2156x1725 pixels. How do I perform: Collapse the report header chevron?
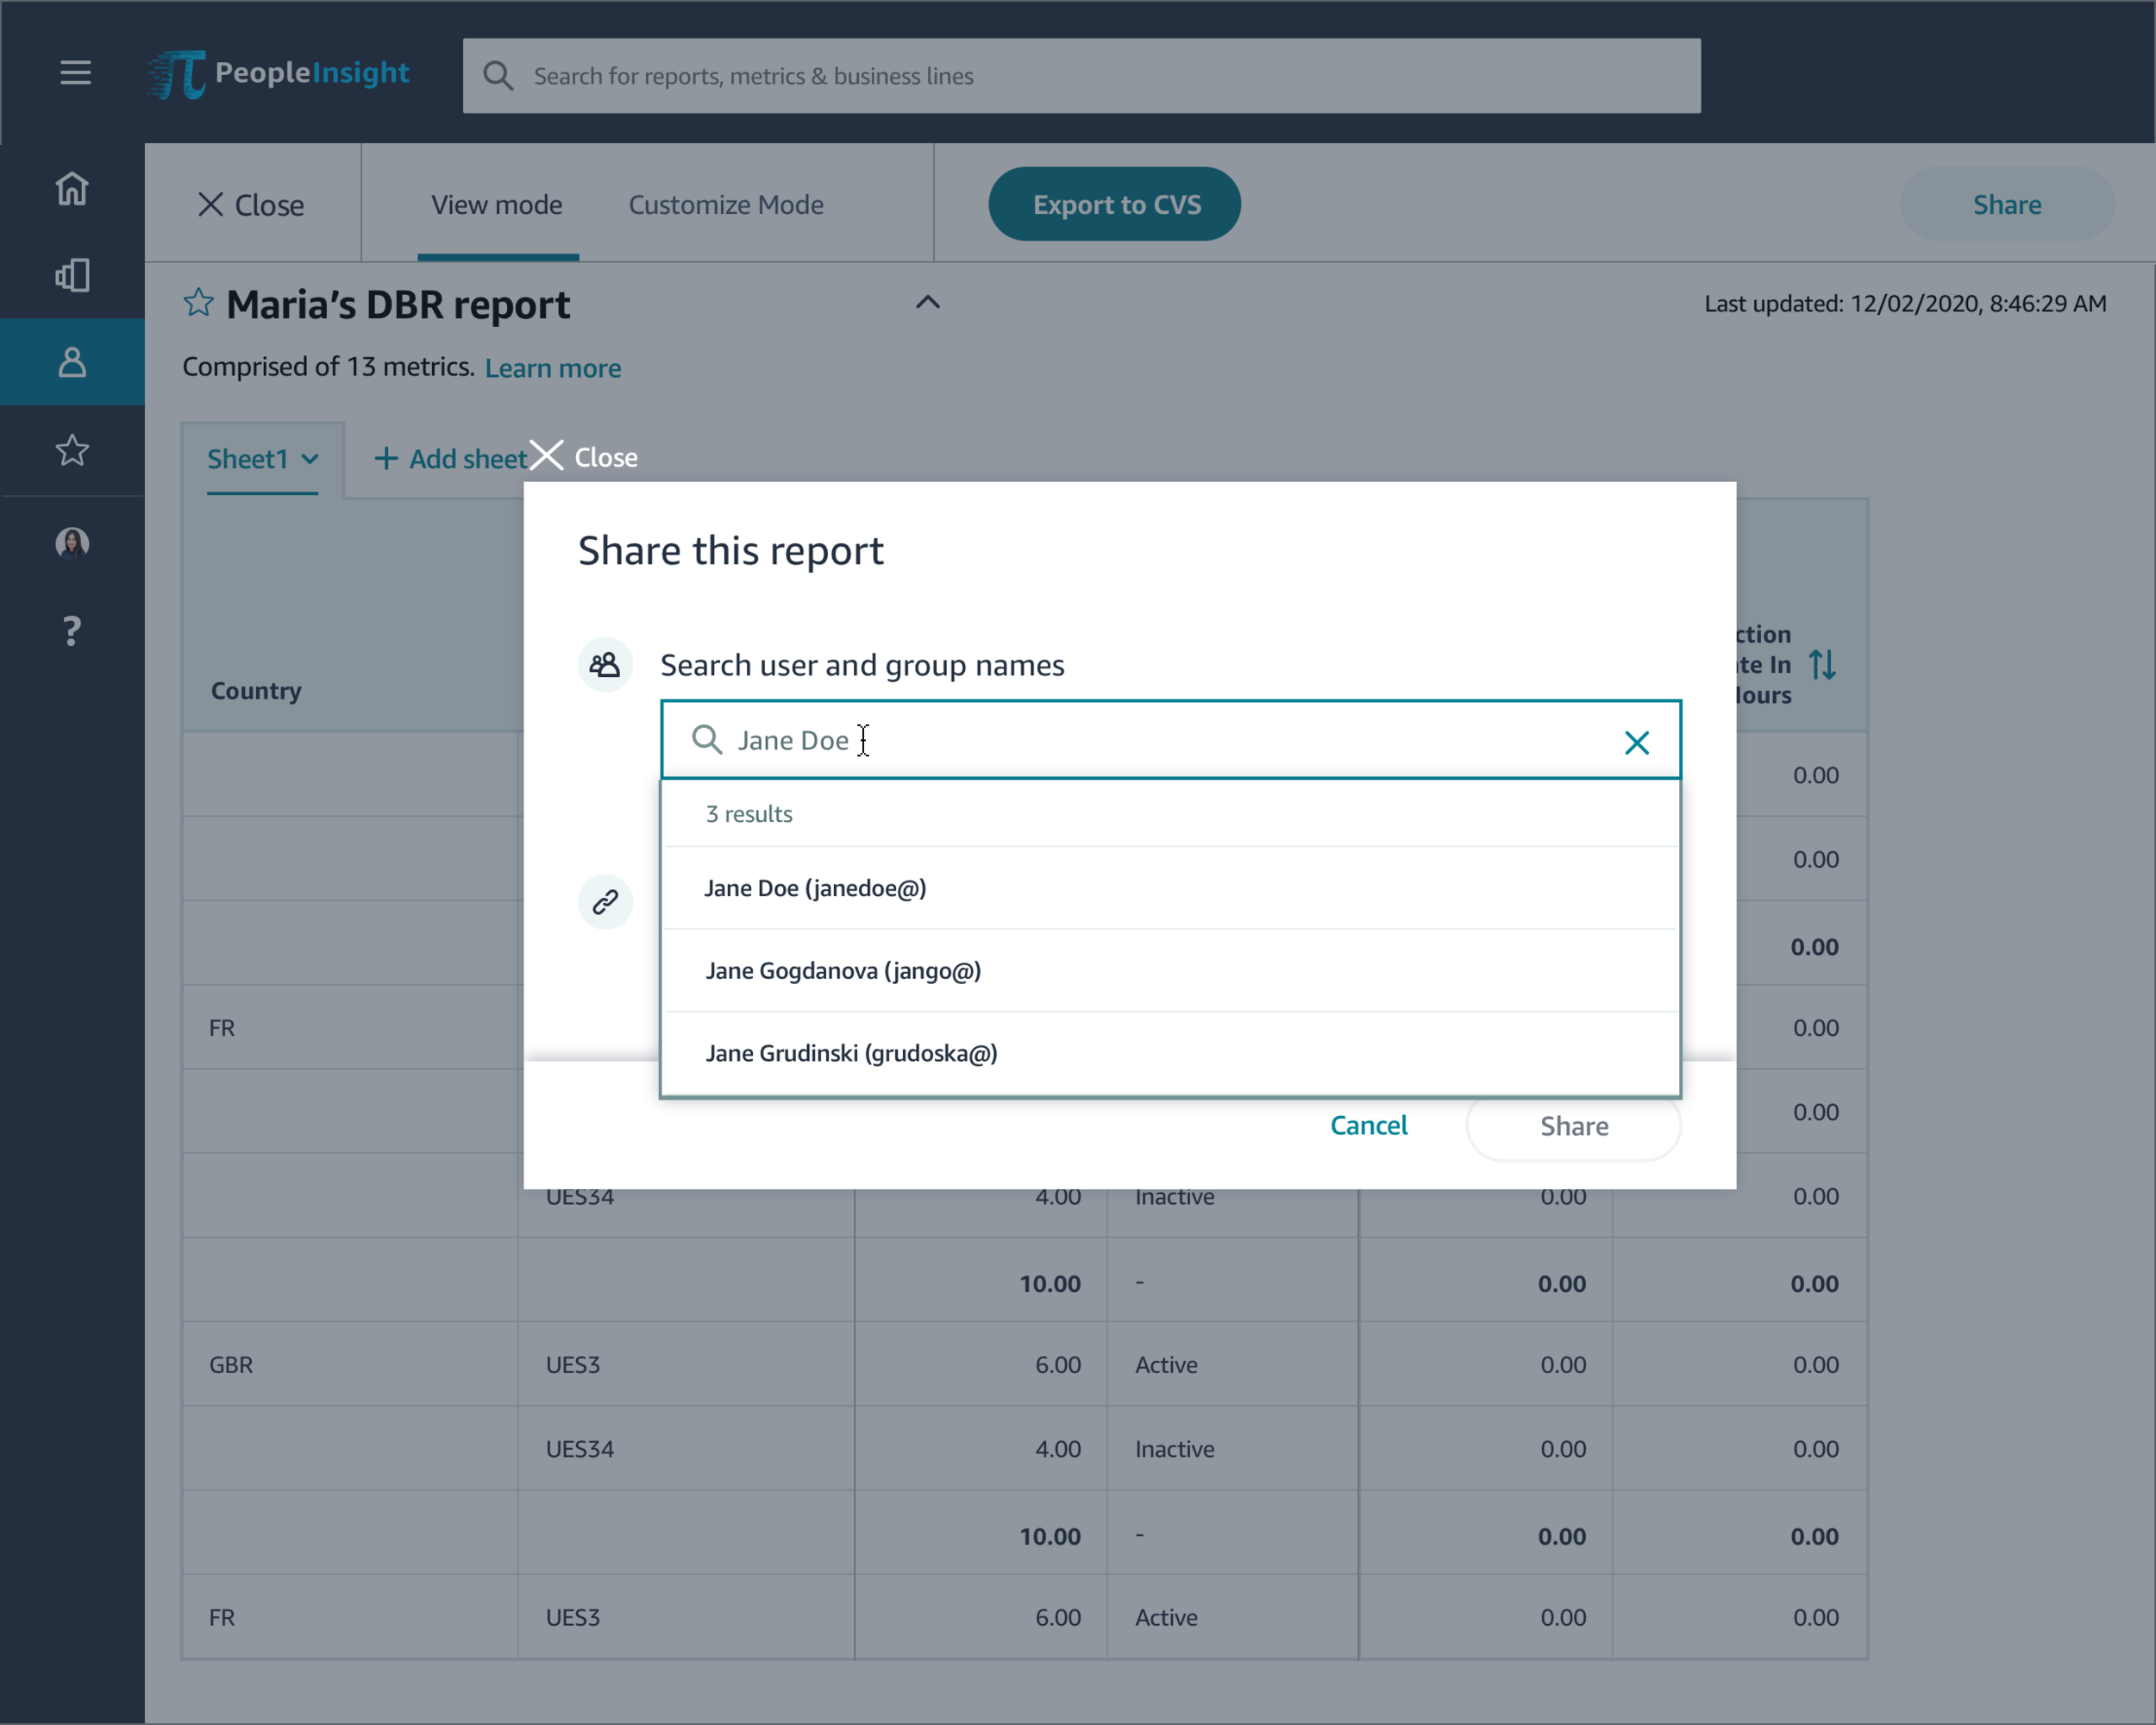[x=928, y=302]
